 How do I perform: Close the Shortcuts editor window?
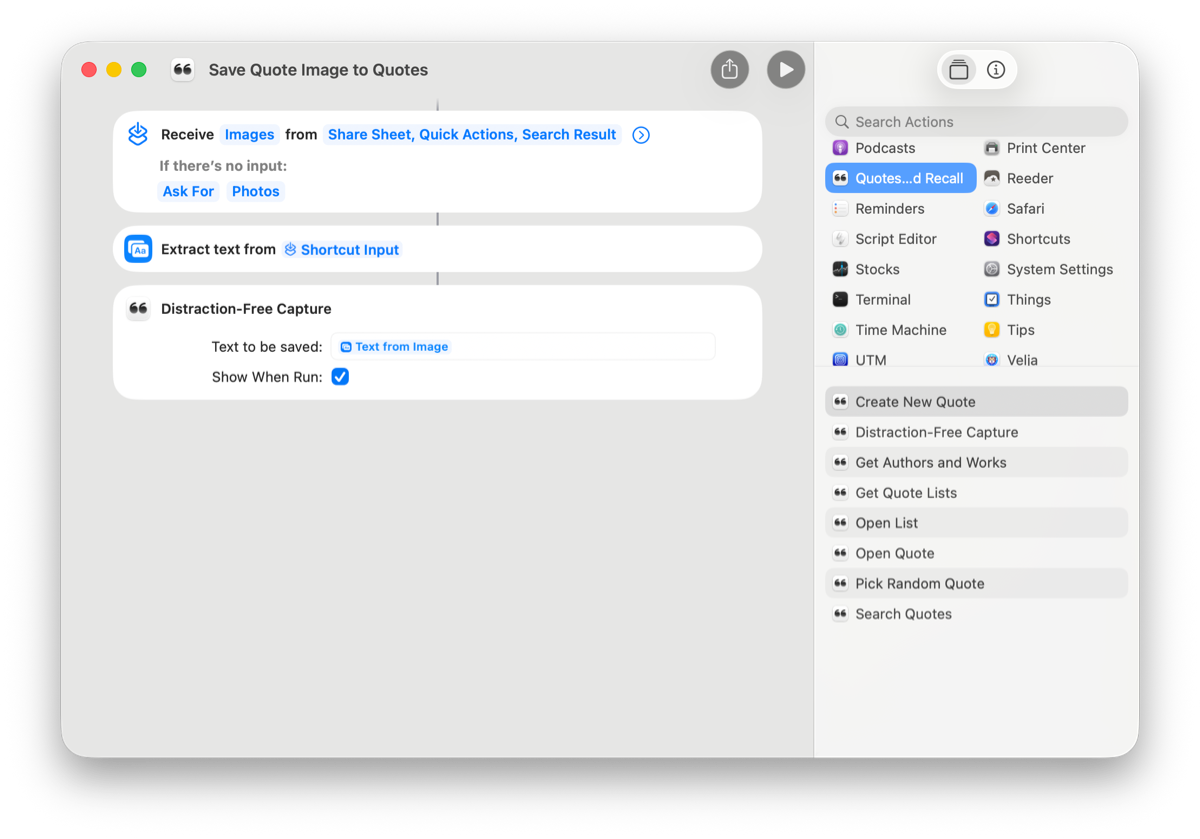click(88, 70)
